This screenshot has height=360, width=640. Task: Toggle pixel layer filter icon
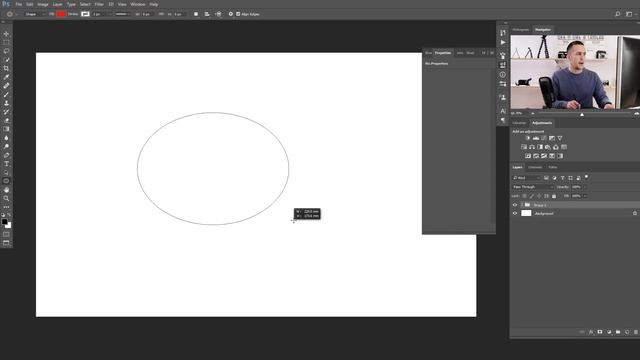coord(546,178)
